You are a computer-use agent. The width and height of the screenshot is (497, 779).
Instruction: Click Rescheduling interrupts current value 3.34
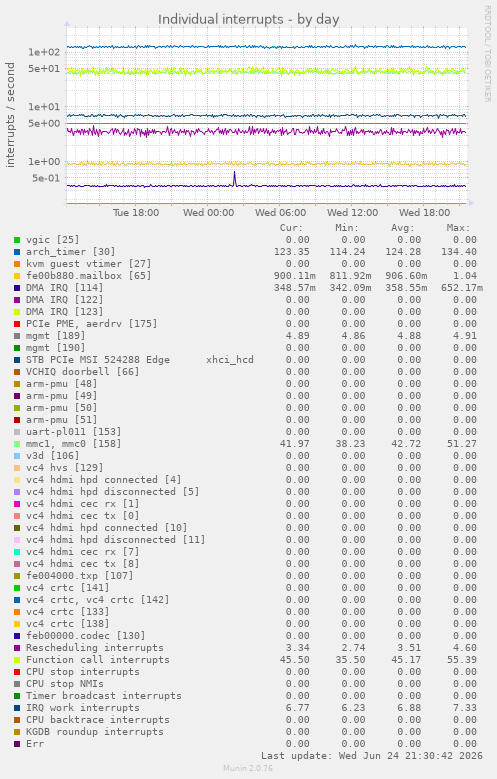pyautogui.click(x=298, y=648)
